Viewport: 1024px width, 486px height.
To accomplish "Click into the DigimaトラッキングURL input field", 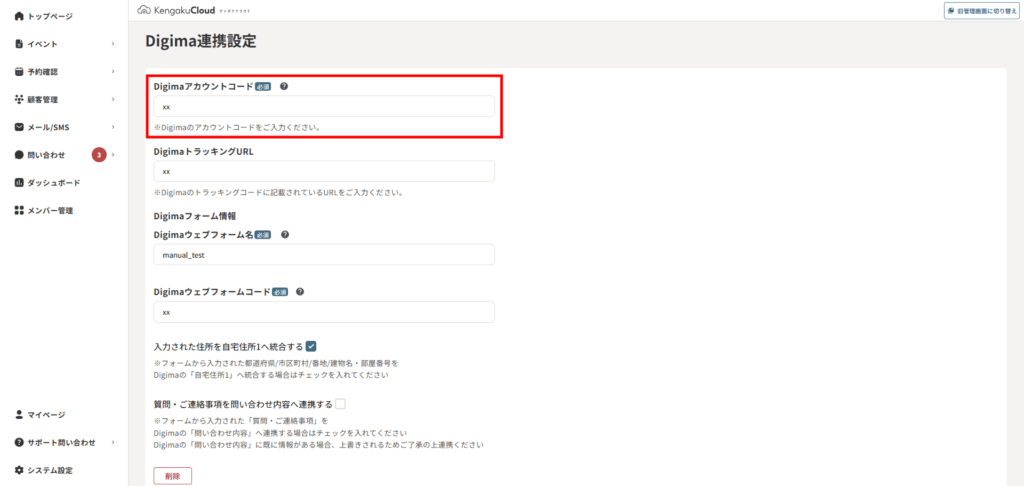I will pyautogui.click(x=324, y=171).
